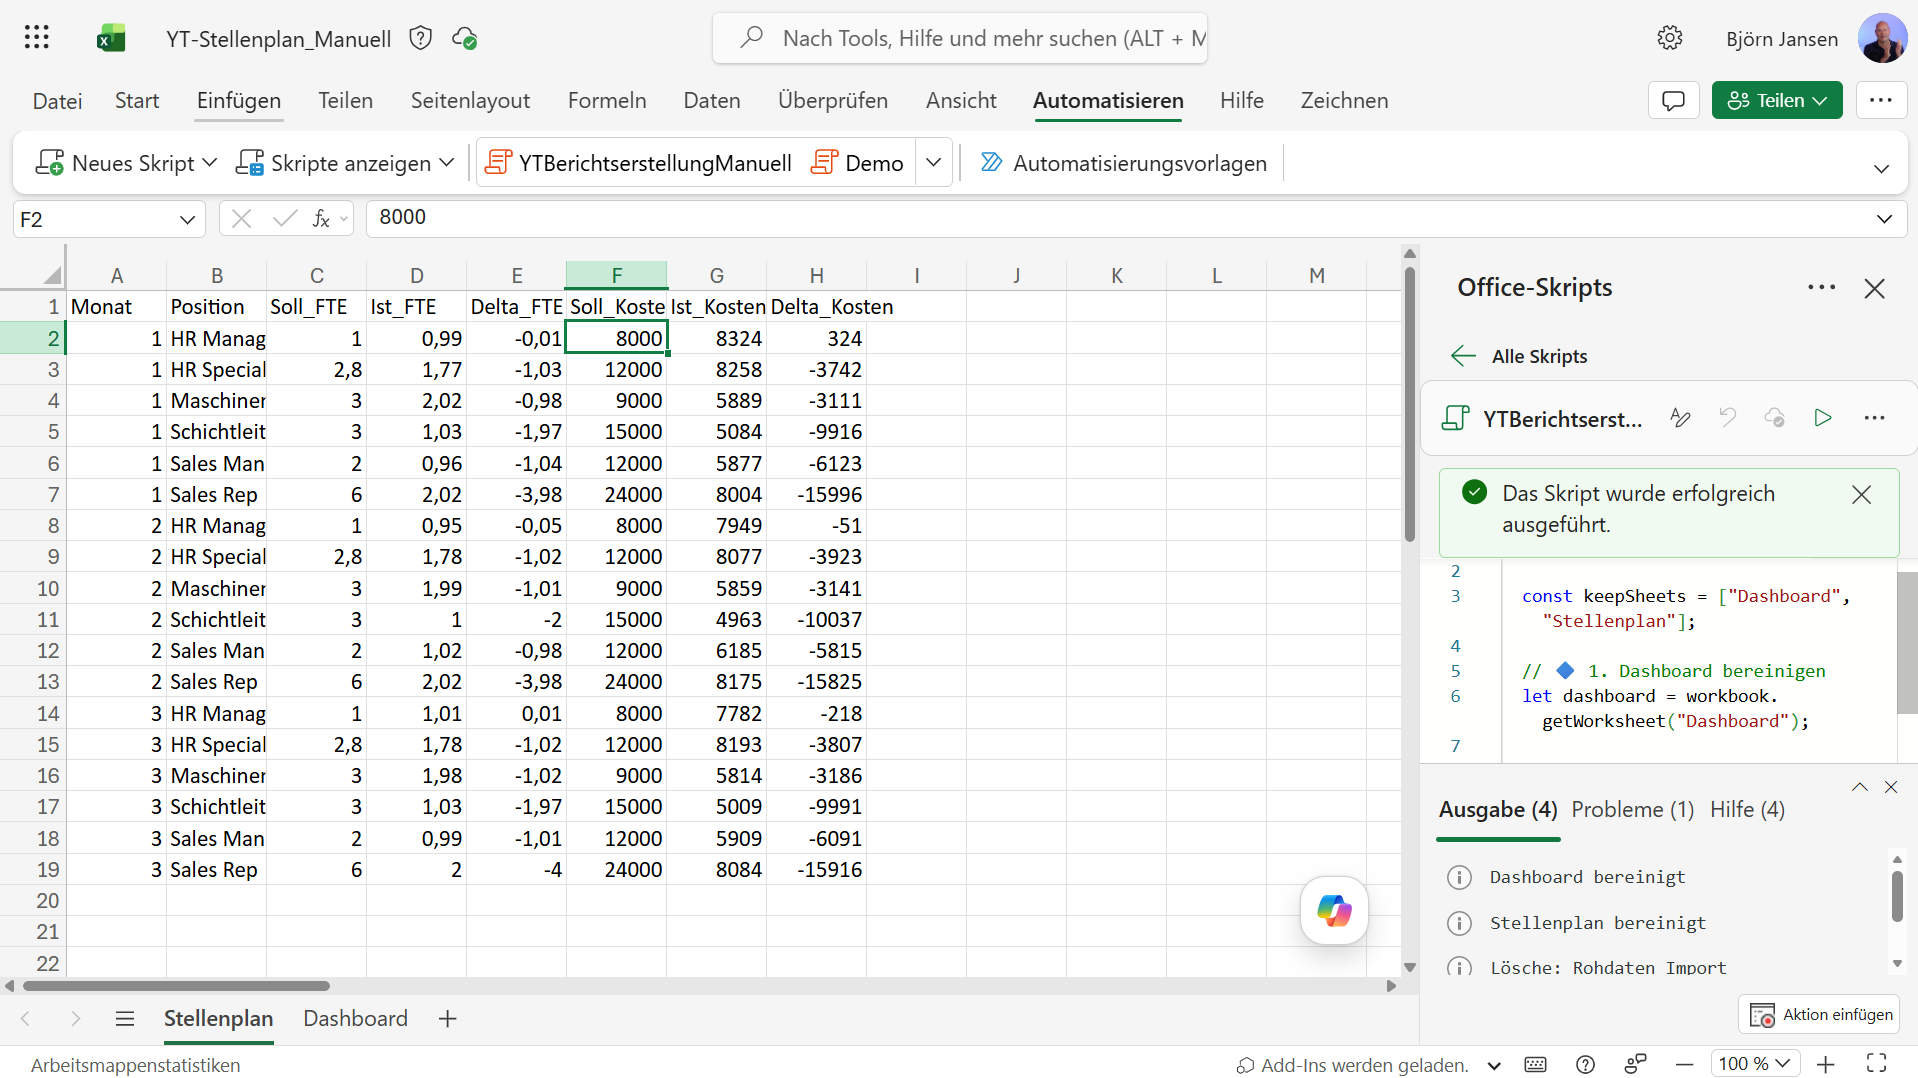Select column header F
Screen dimensions: 1918x1078
616,275
